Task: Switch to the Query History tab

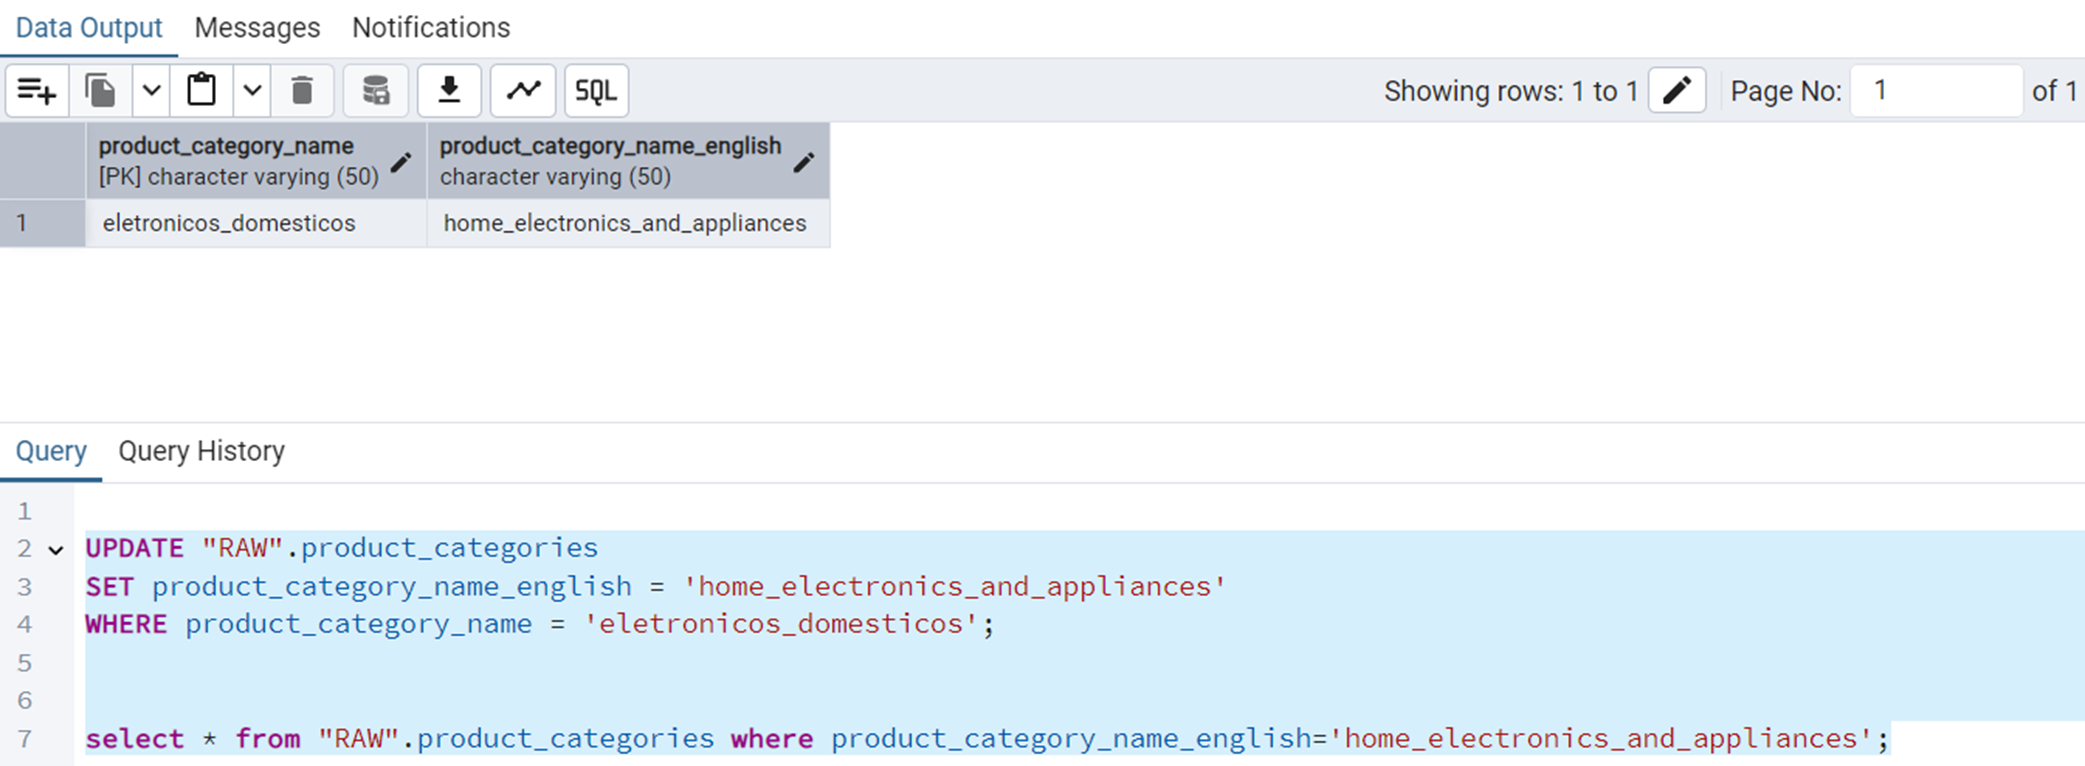Action: tap(201, 451)
